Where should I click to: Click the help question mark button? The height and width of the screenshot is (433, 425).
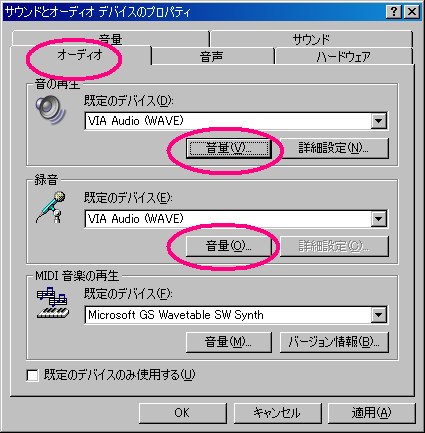[394, 12]
